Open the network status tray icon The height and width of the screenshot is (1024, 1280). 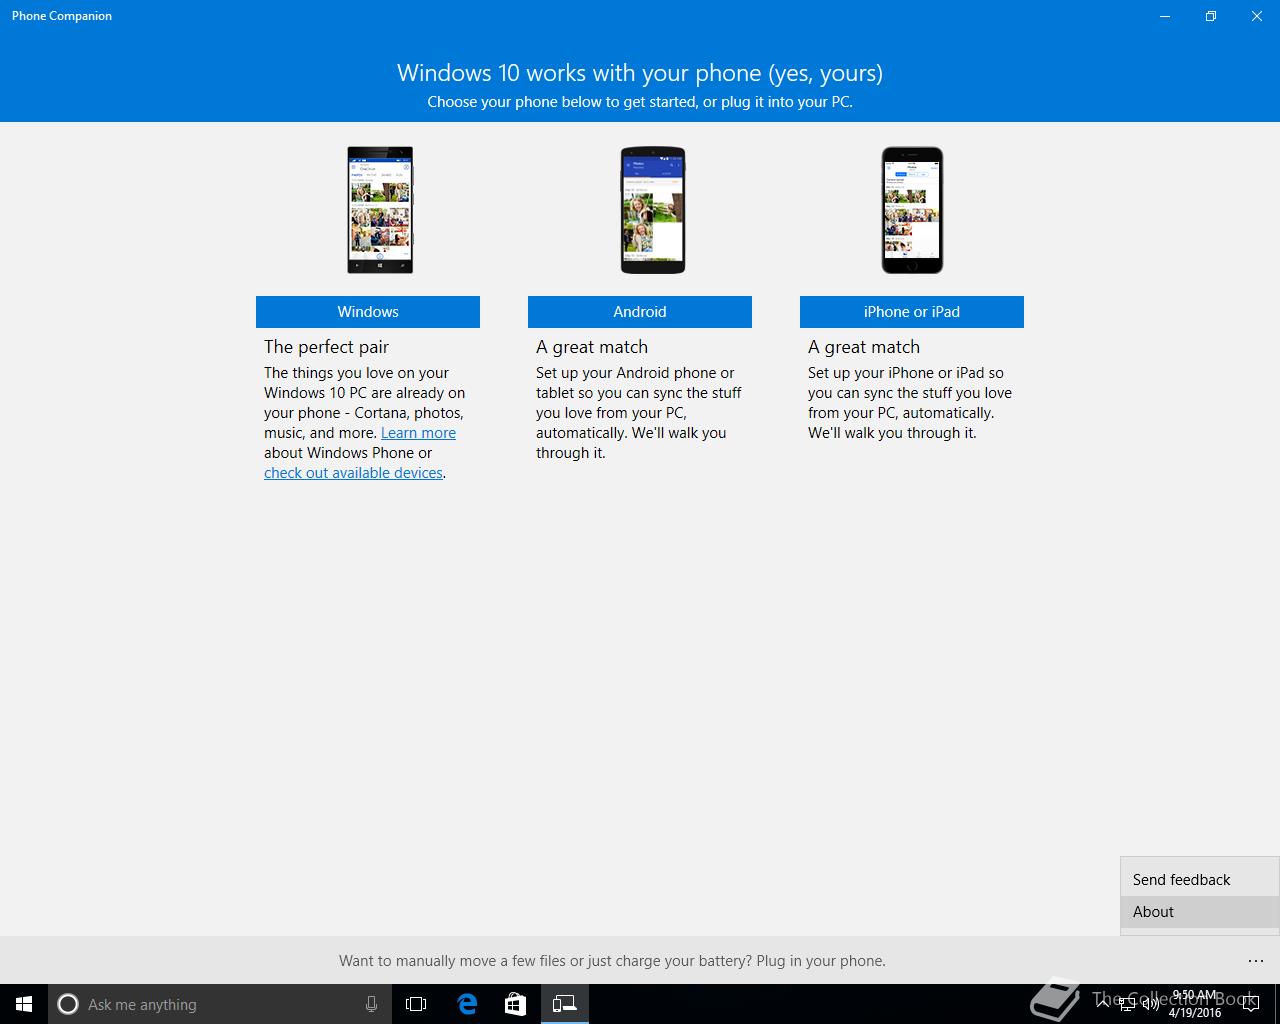1127,1004
